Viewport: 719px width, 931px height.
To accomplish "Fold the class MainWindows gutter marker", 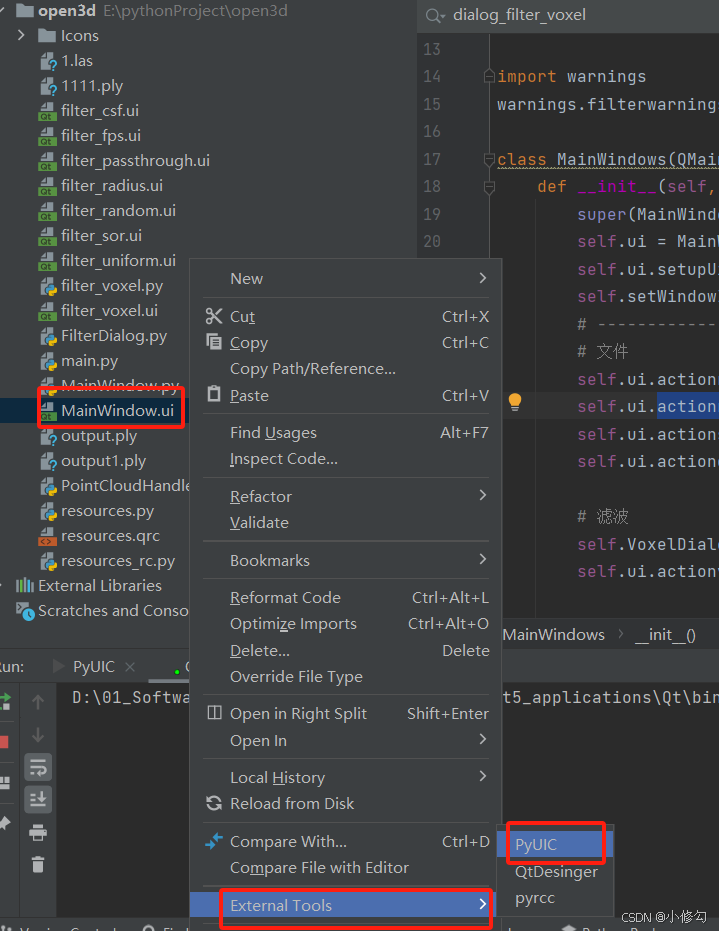I will point(489,160).
